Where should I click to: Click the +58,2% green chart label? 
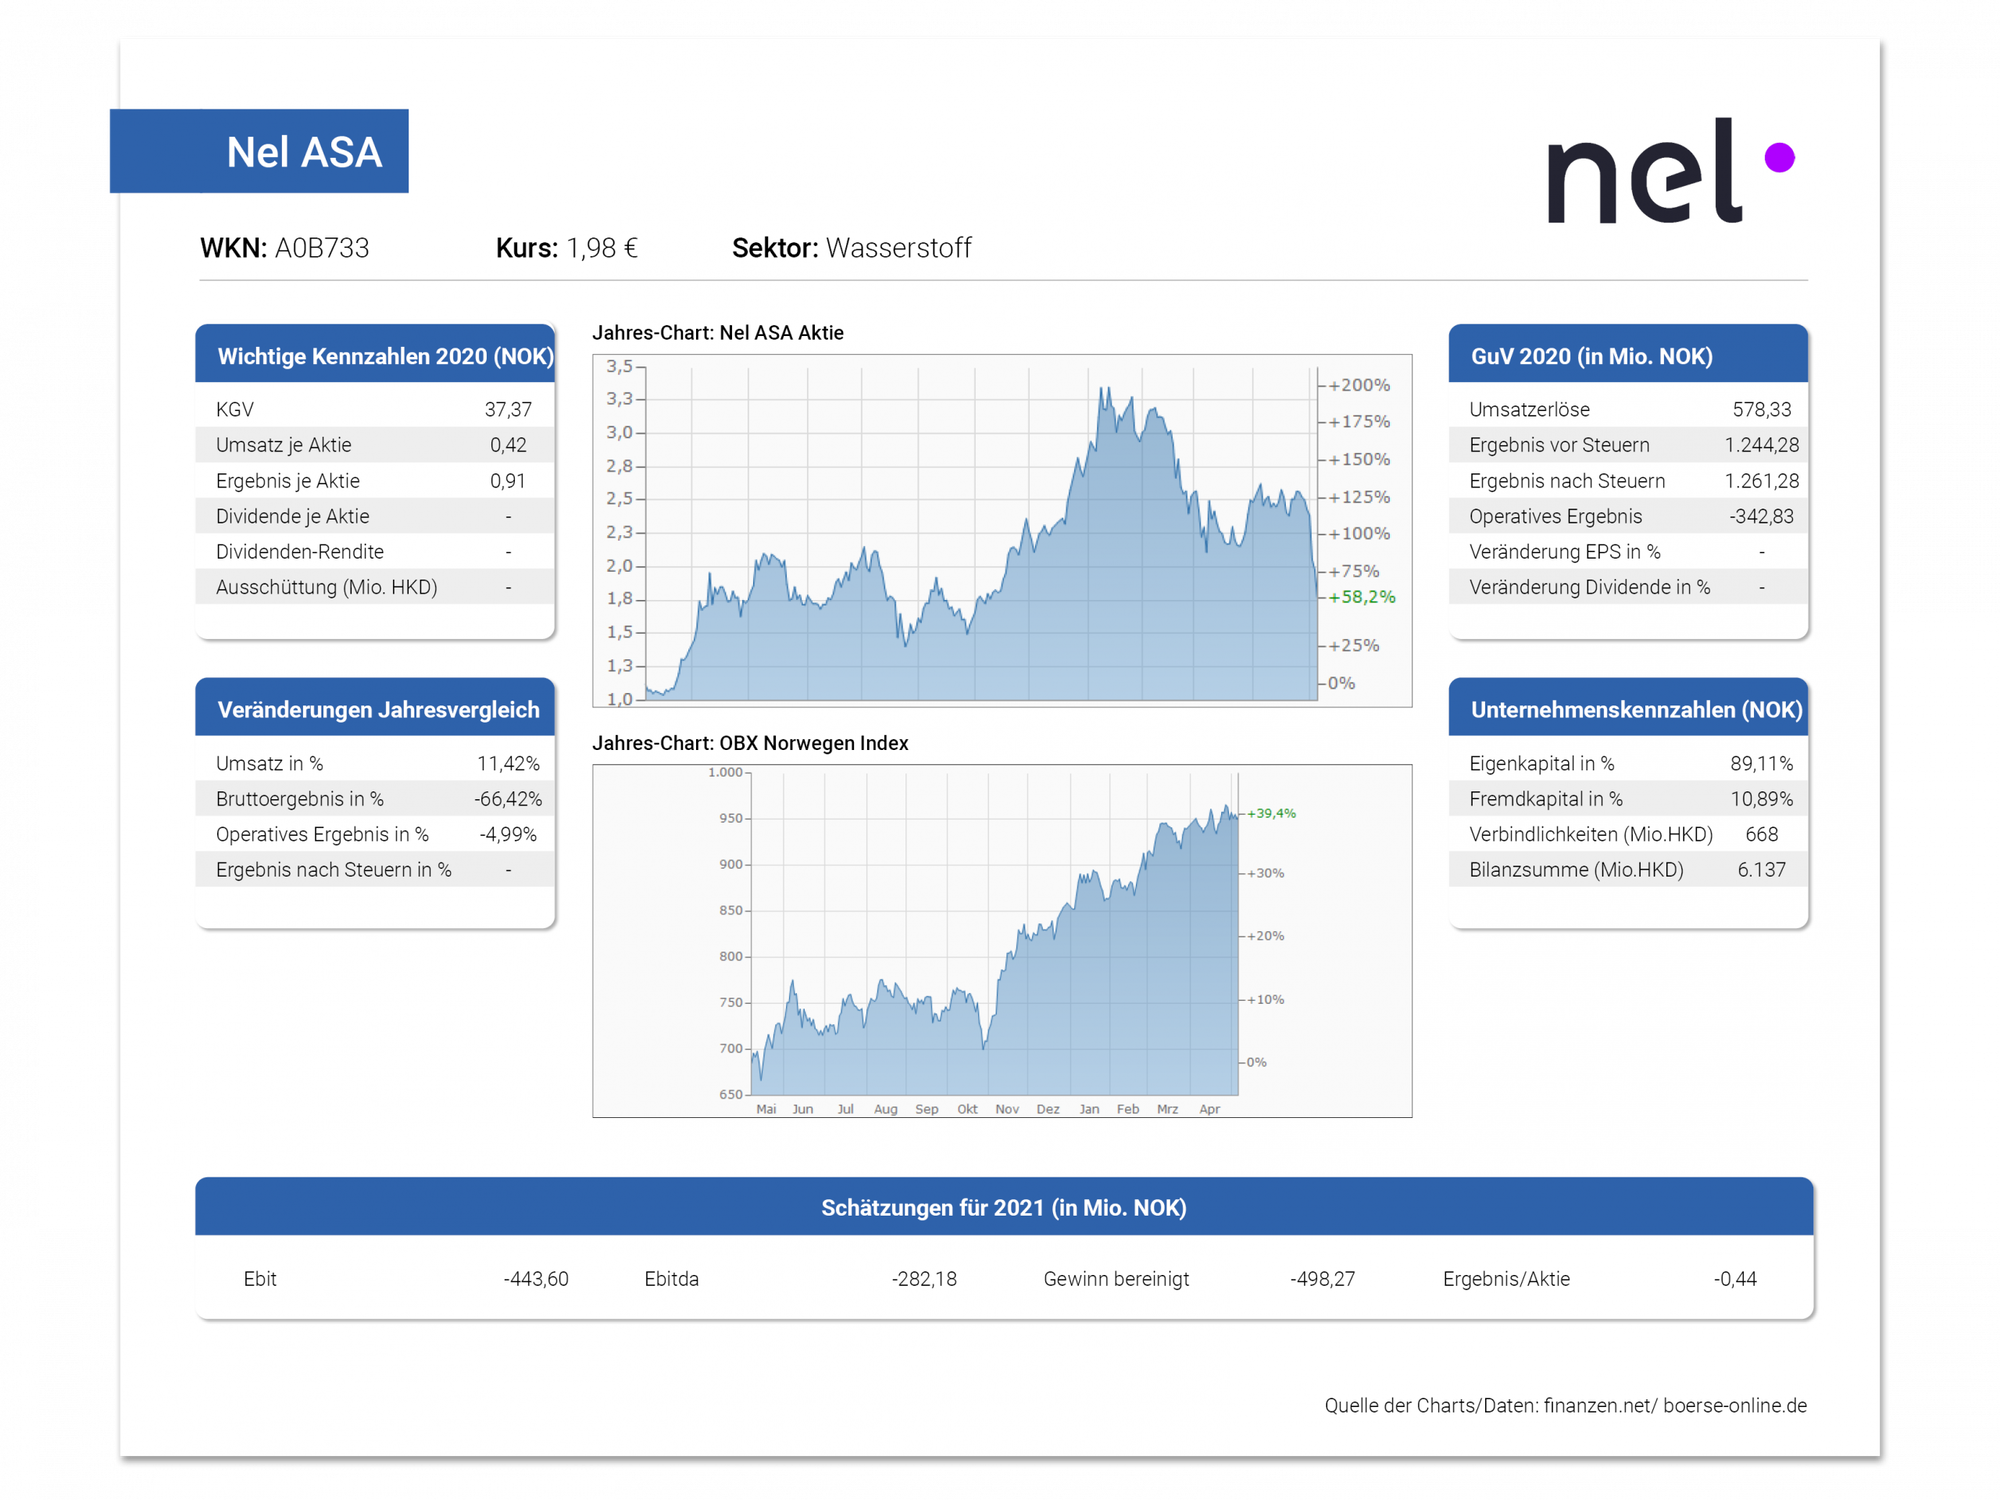[x=1361, y=597]
